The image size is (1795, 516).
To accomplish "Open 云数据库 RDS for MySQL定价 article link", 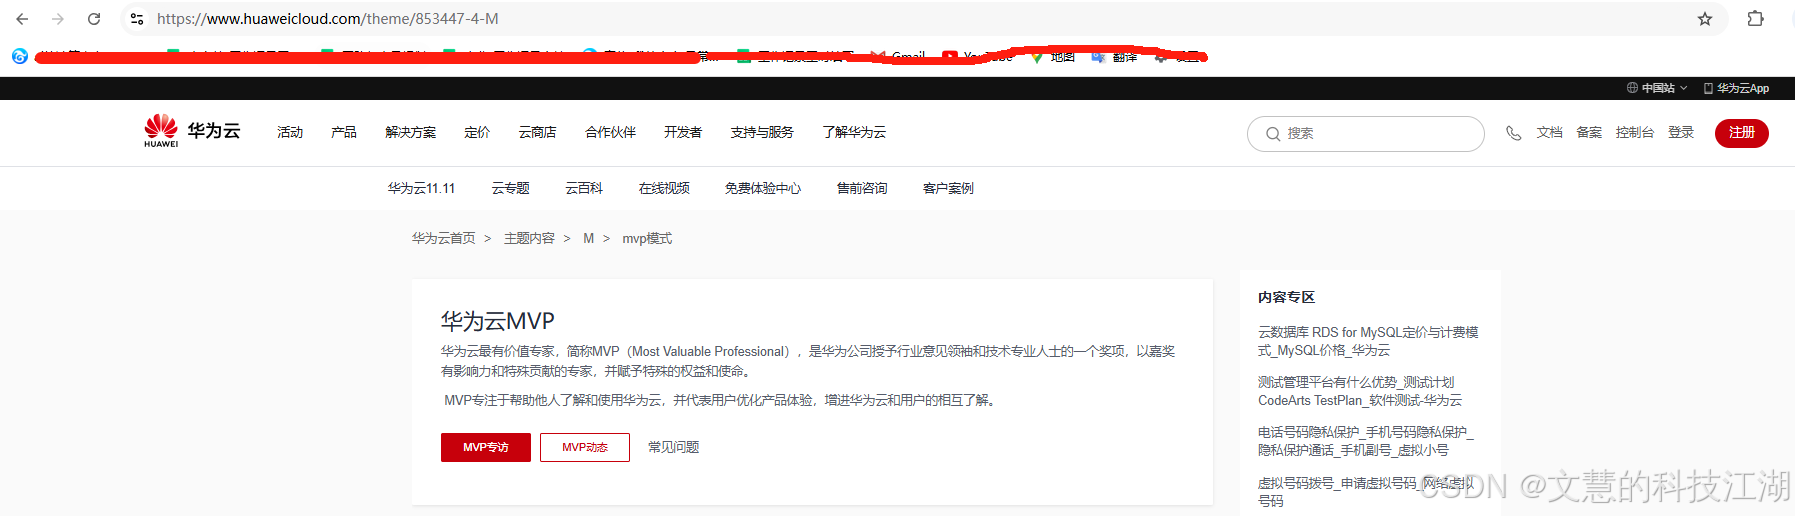I will coord(1368,341).
